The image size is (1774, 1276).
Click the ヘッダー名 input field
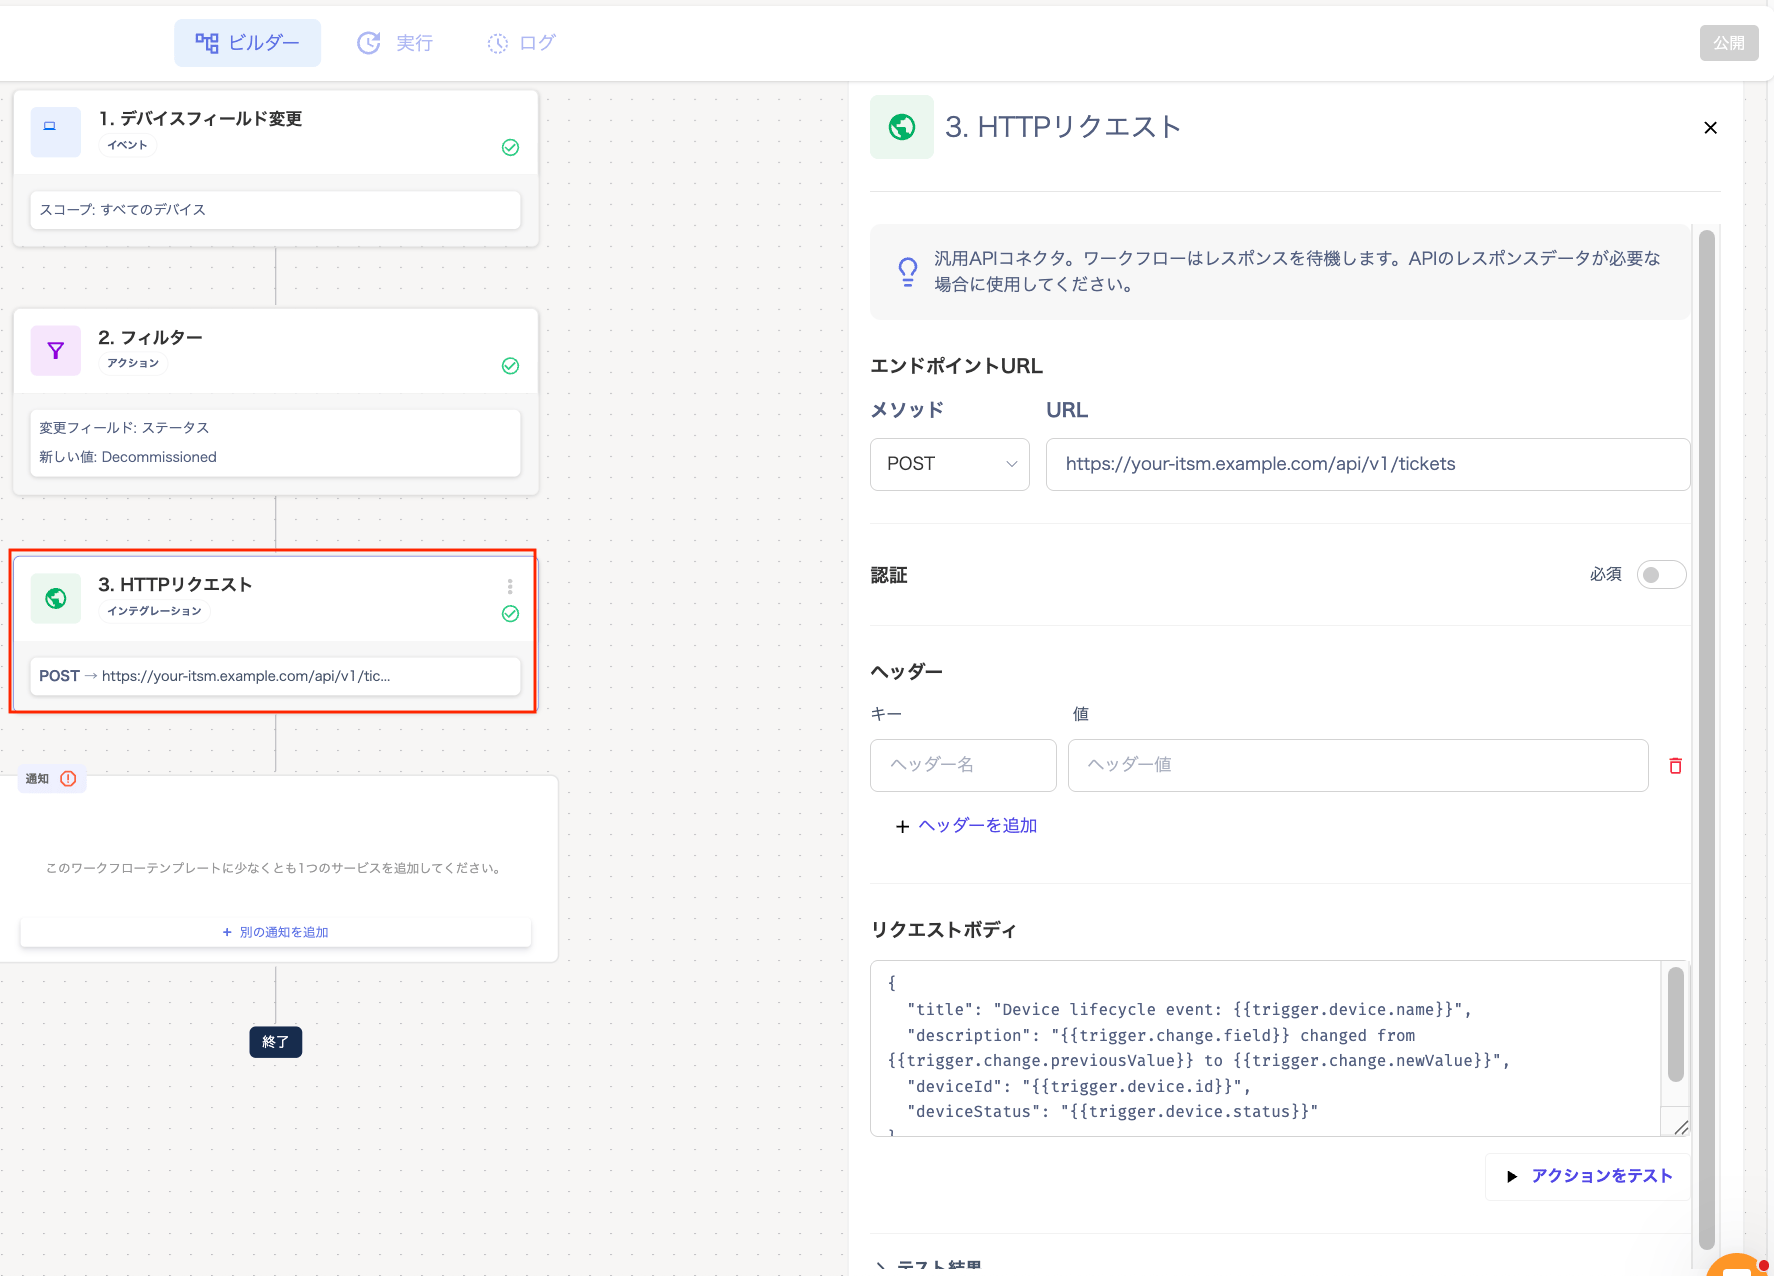click(963, 765)
